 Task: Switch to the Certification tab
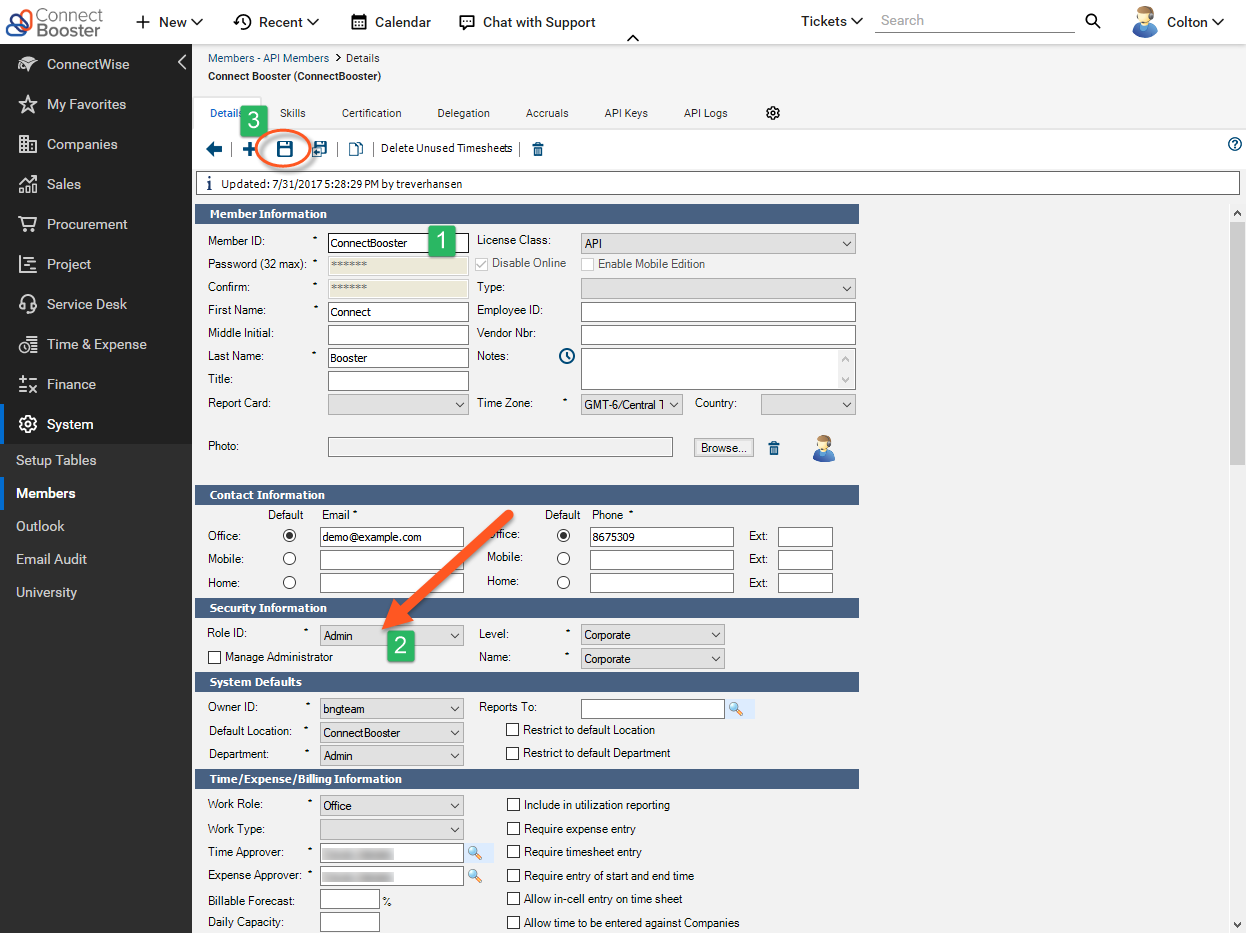click(x=372, y=113)
